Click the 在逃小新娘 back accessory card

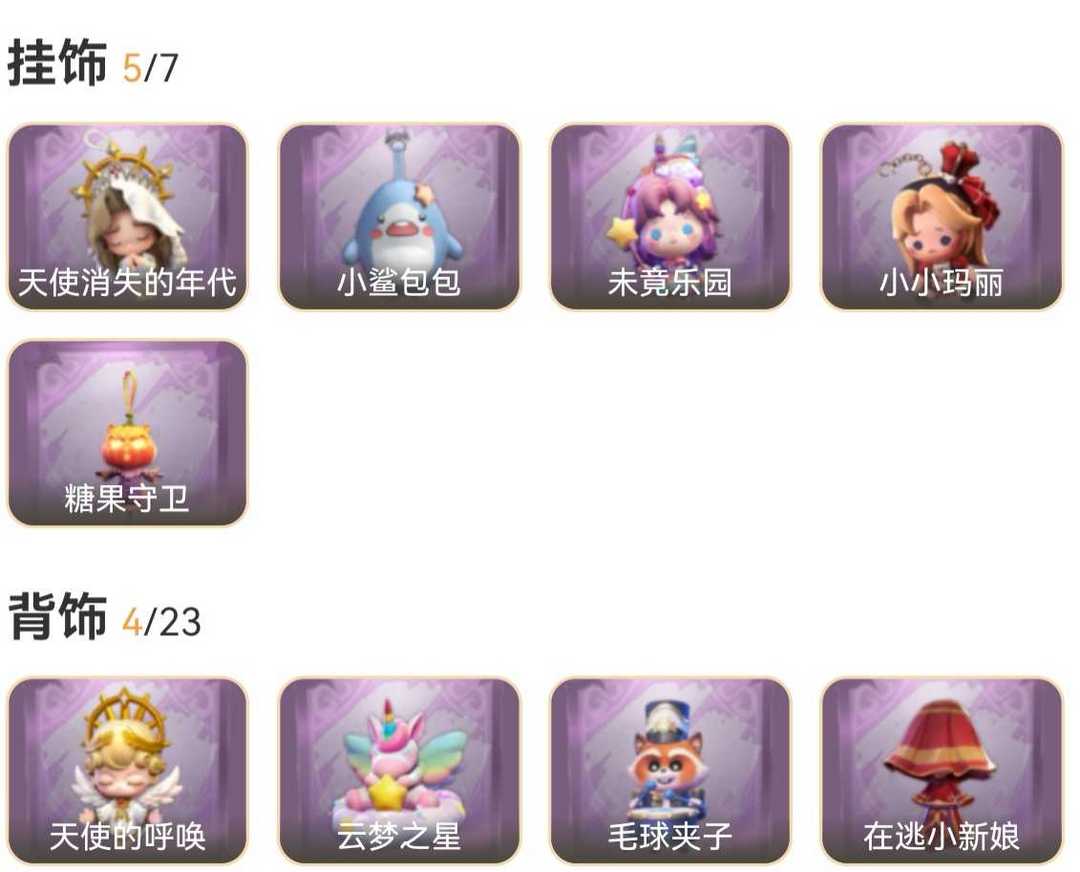[941, 771]
